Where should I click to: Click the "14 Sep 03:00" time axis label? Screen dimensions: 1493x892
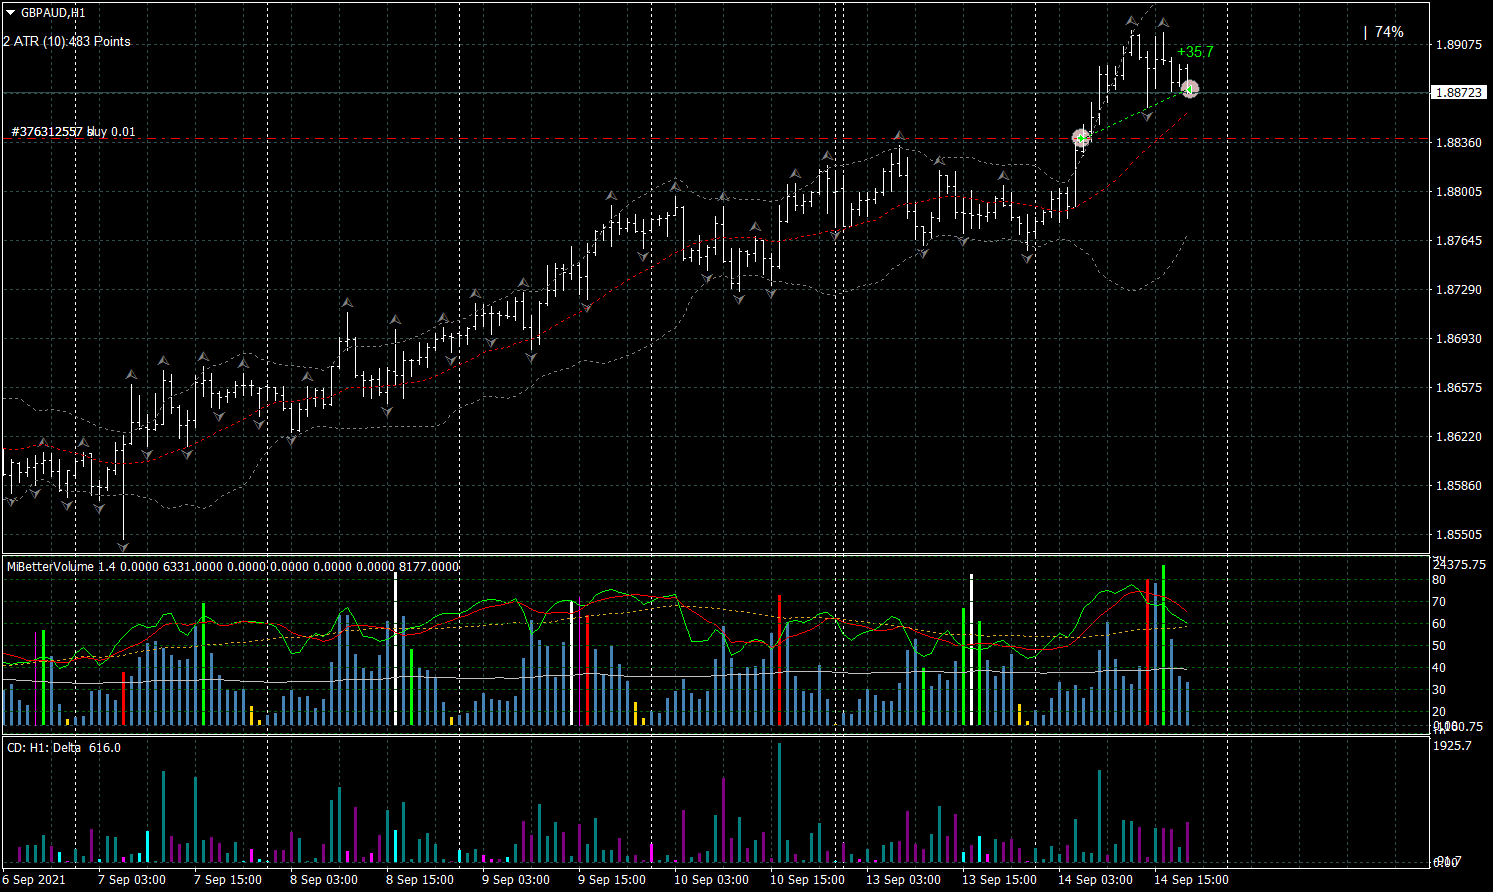point(1095,880)
